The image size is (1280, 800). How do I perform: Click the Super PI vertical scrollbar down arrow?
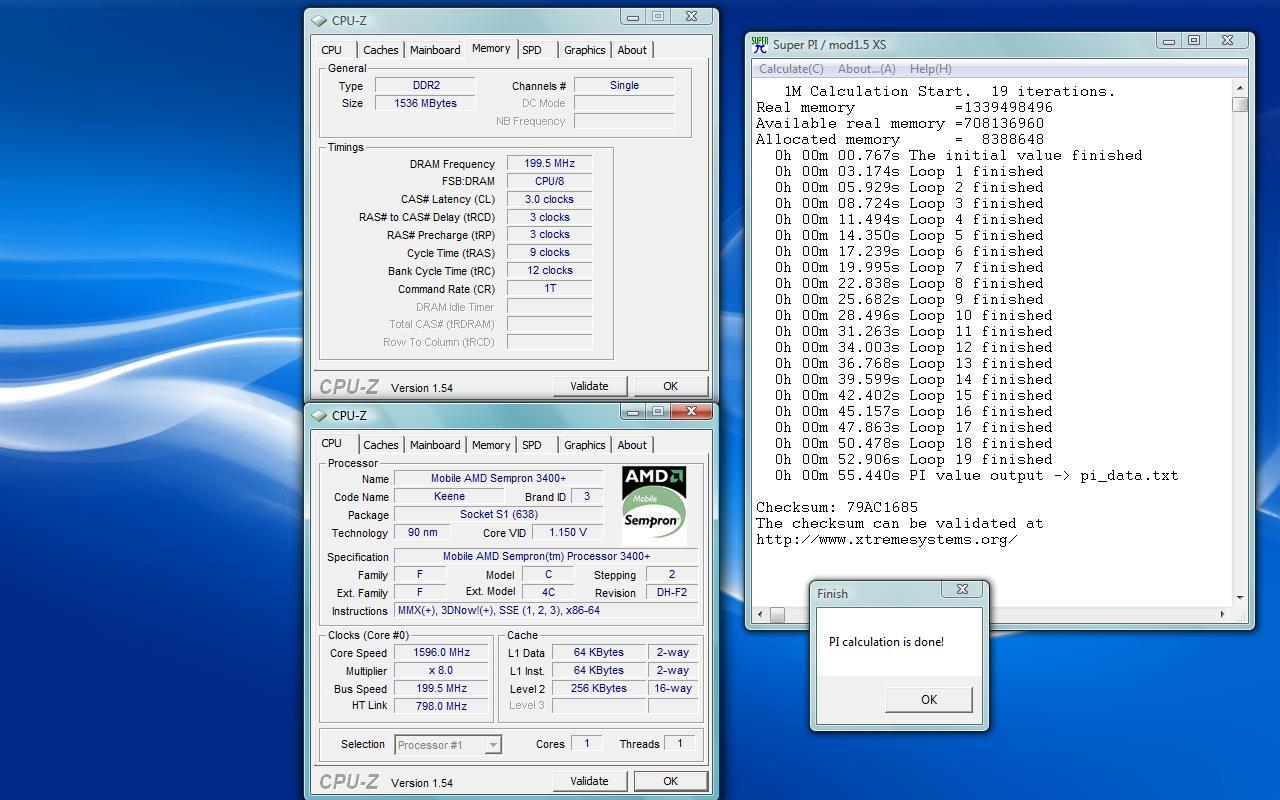[x=1240, y=597]
